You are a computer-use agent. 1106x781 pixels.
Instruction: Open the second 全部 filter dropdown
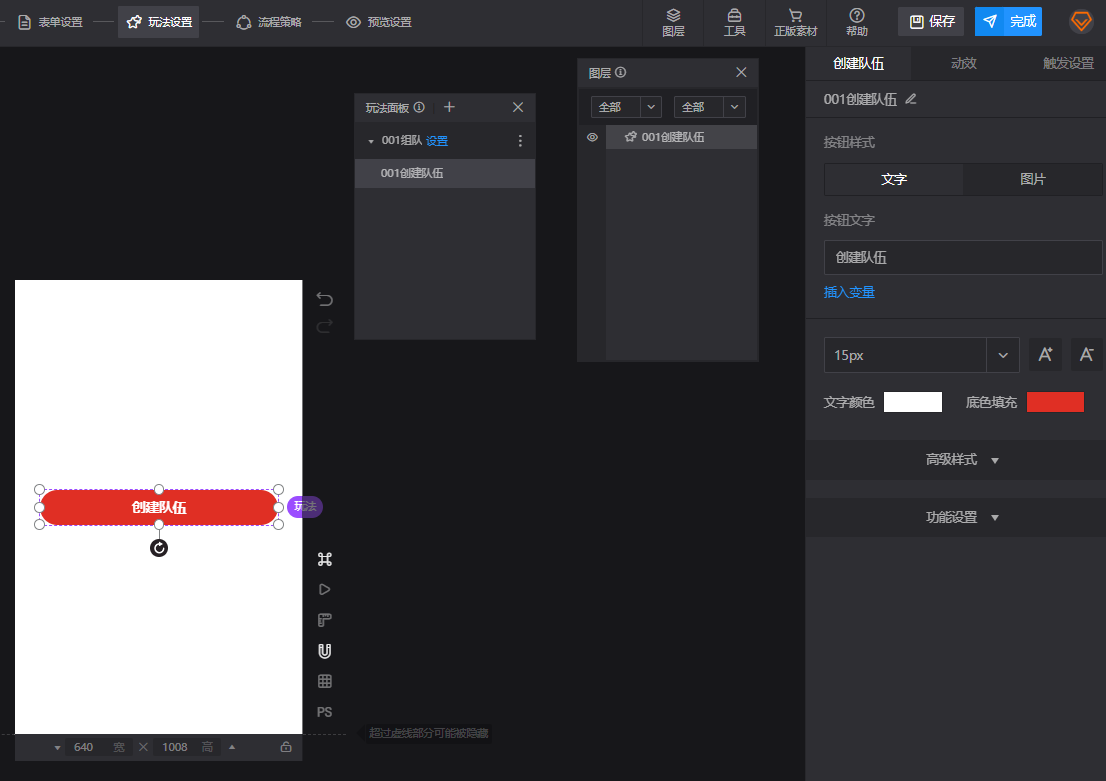710,107
